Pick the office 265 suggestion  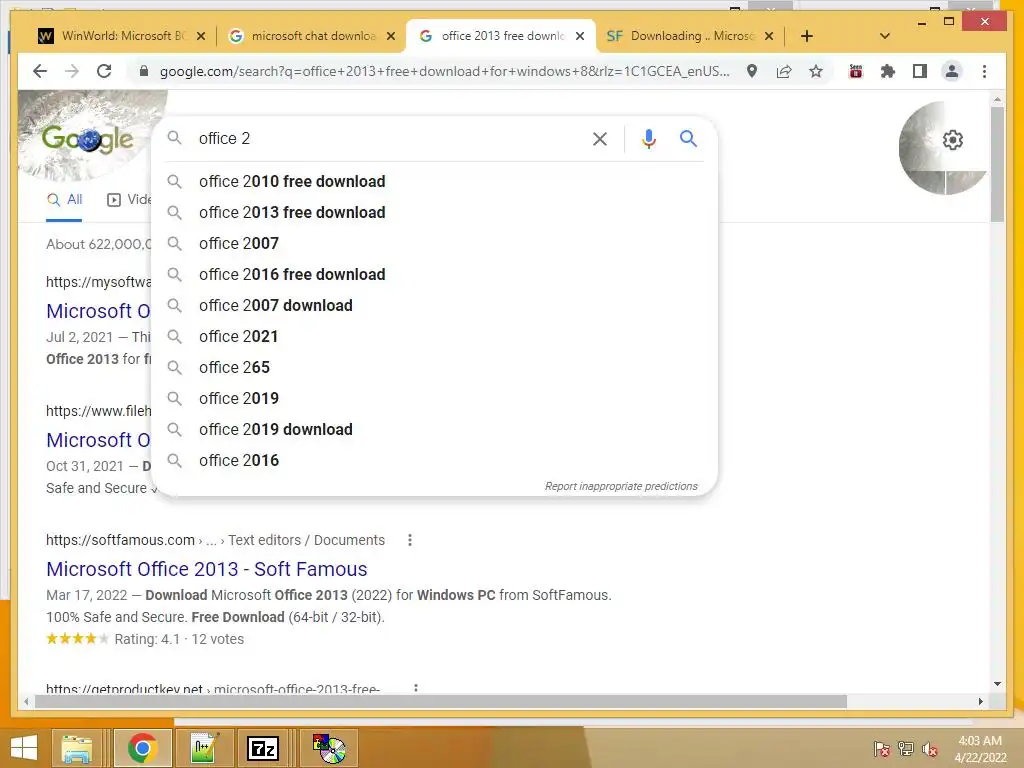click(x=434, y=367)
